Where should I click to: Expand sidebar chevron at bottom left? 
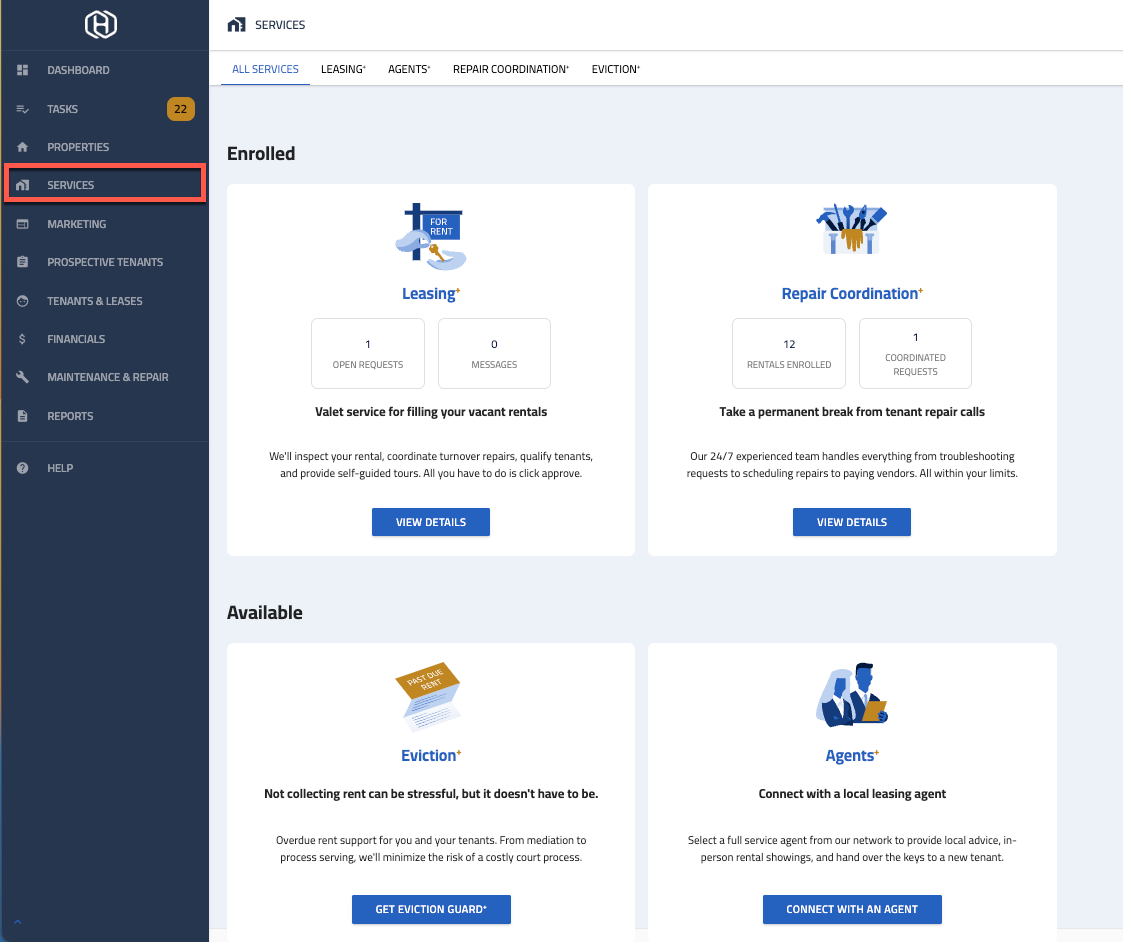pyautogui.click(x=18, y=922)
